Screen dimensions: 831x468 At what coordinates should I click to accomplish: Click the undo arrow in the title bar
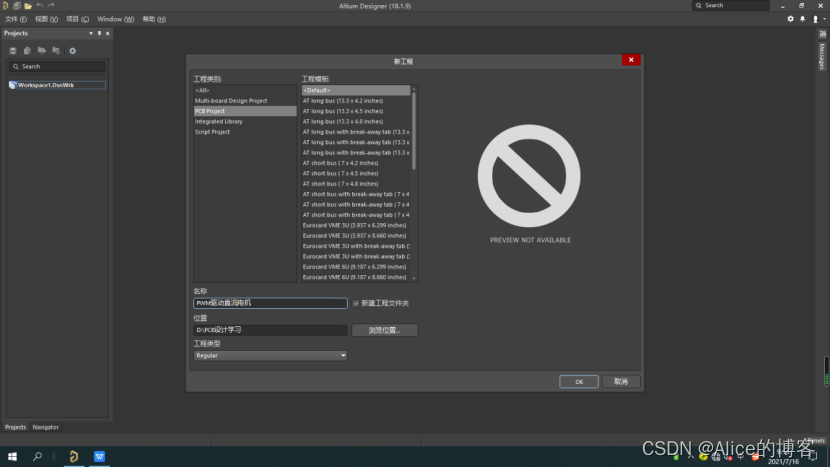(40, 5)
